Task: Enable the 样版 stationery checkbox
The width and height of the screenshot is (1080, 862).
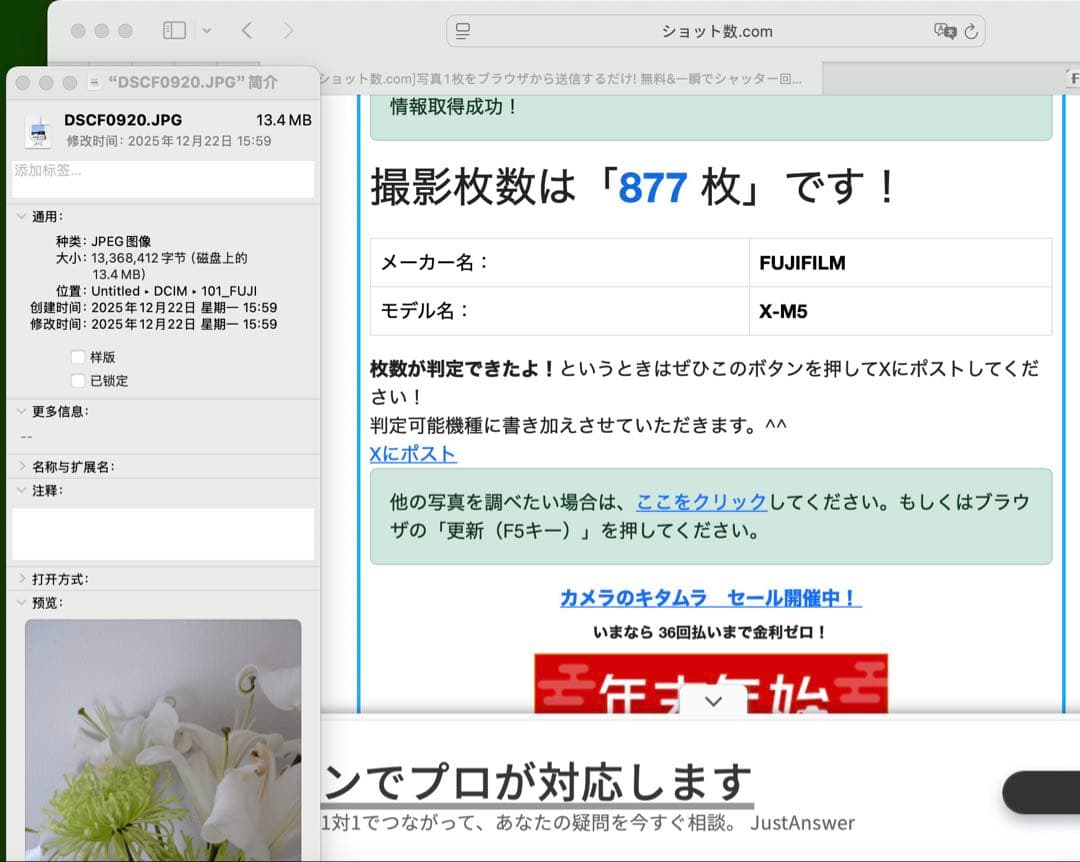Action: click(78, 357)
